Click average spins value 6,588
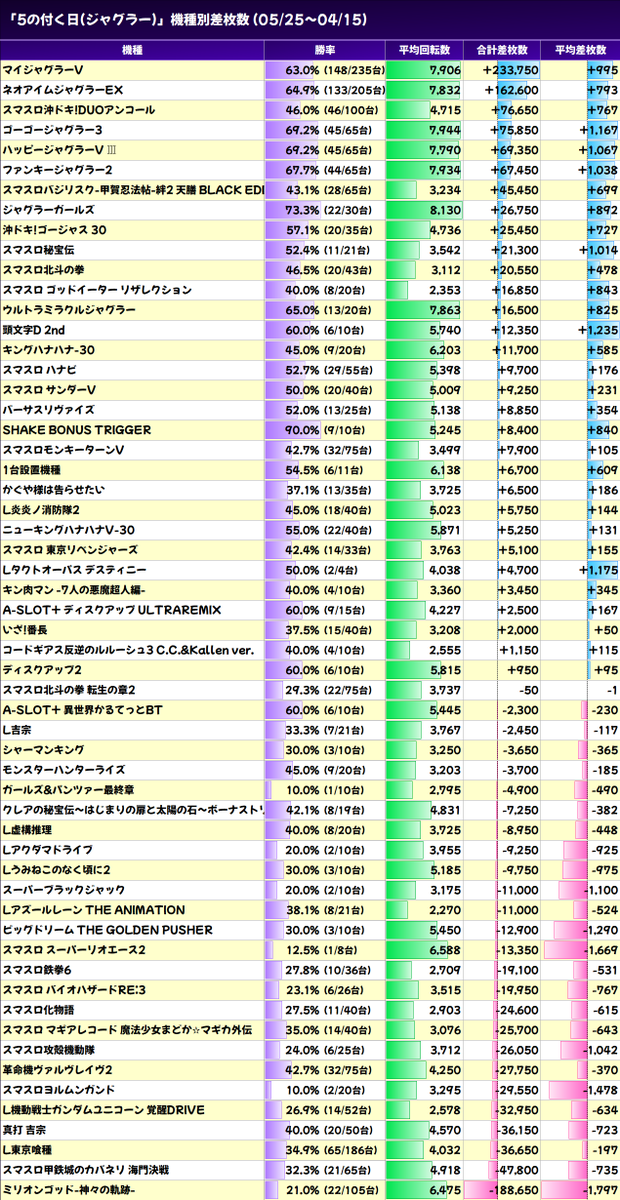This screenshot has height=1200, width=620. (x=445, y=950)
